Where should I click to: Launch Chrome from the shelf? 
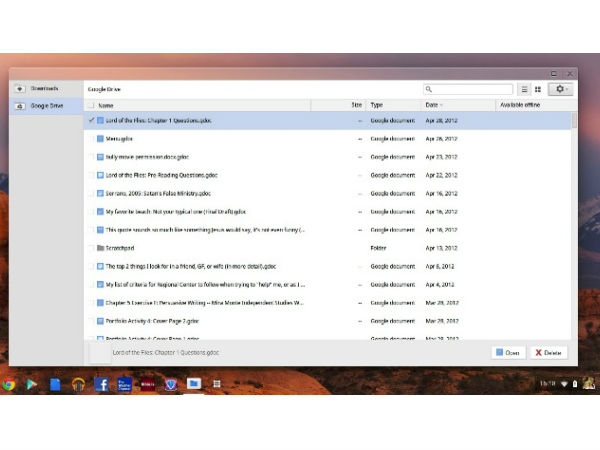(9, 384)
